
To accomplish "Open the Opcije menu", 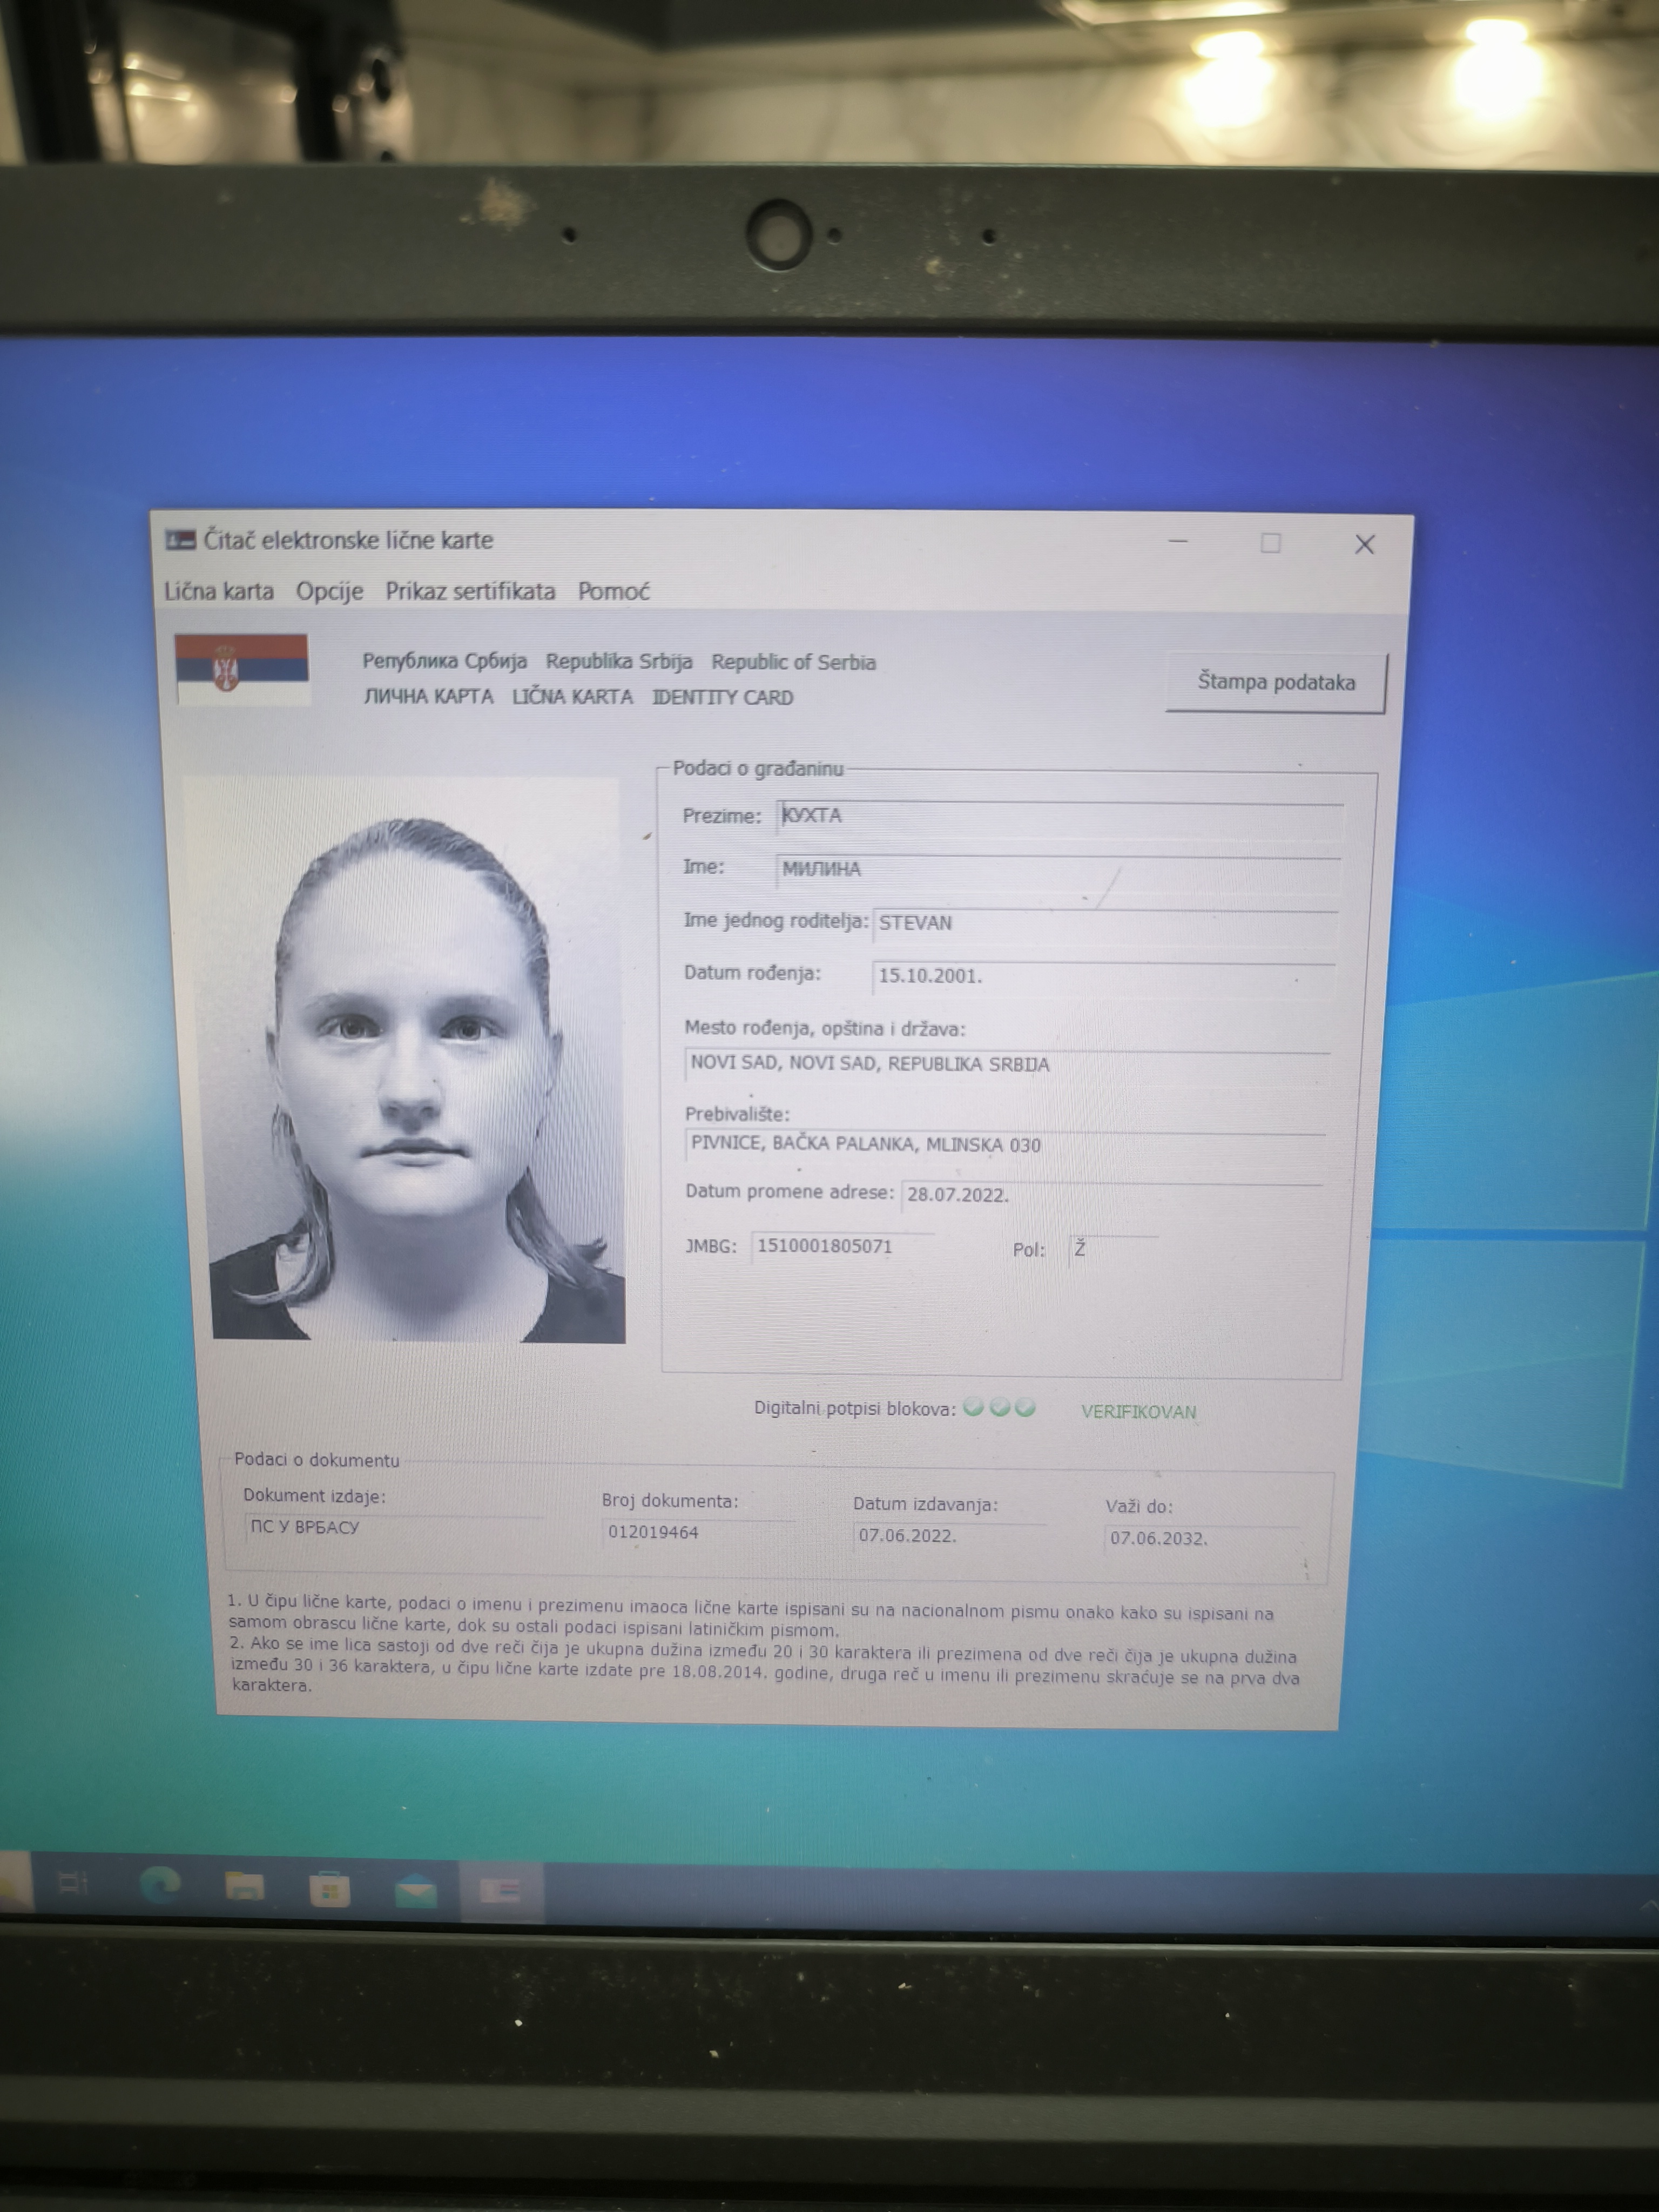I will click(329, 591).
